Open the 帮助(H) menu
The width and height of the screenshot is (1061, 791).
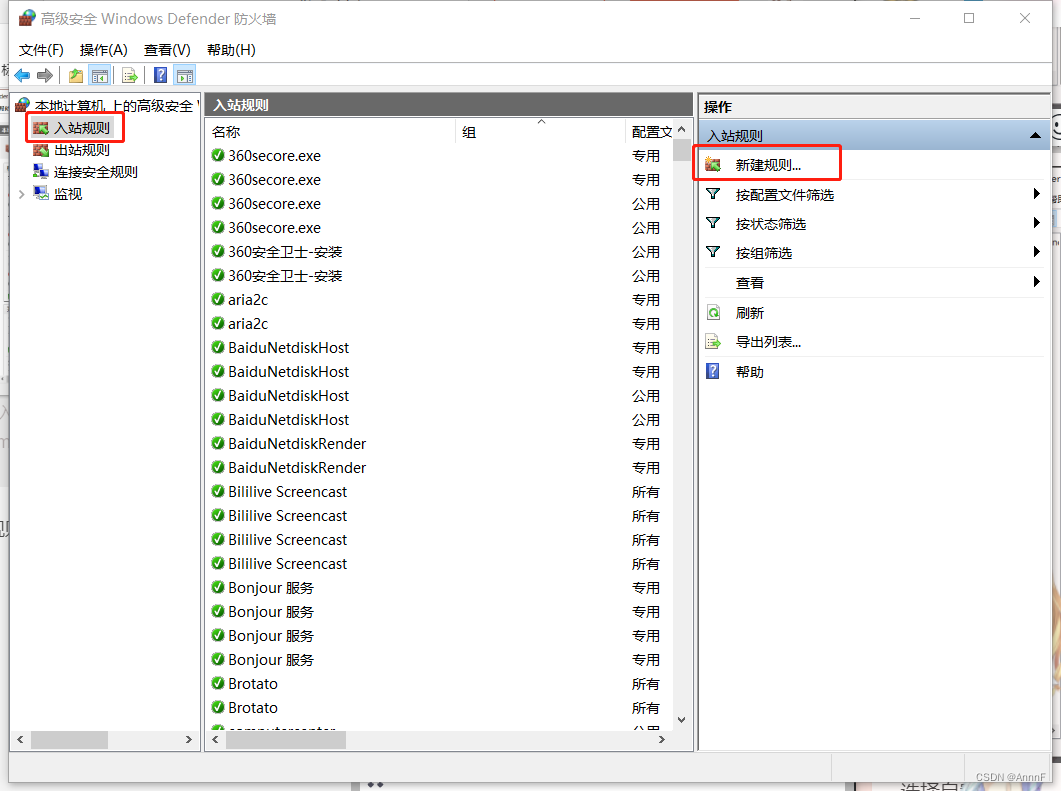pyautogui.click(x=231, y=50)
